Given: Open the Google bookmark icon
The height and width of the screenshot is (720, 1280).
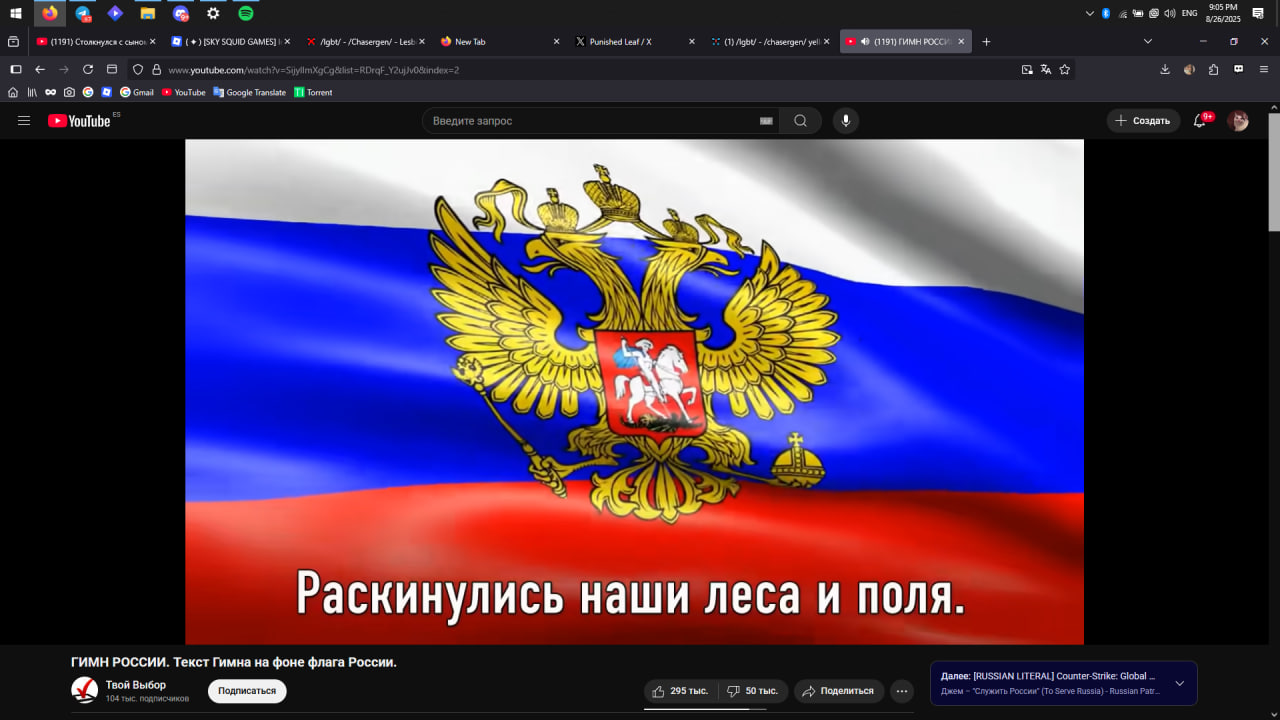Looking at the screenshot, I should tap(88, 92).
